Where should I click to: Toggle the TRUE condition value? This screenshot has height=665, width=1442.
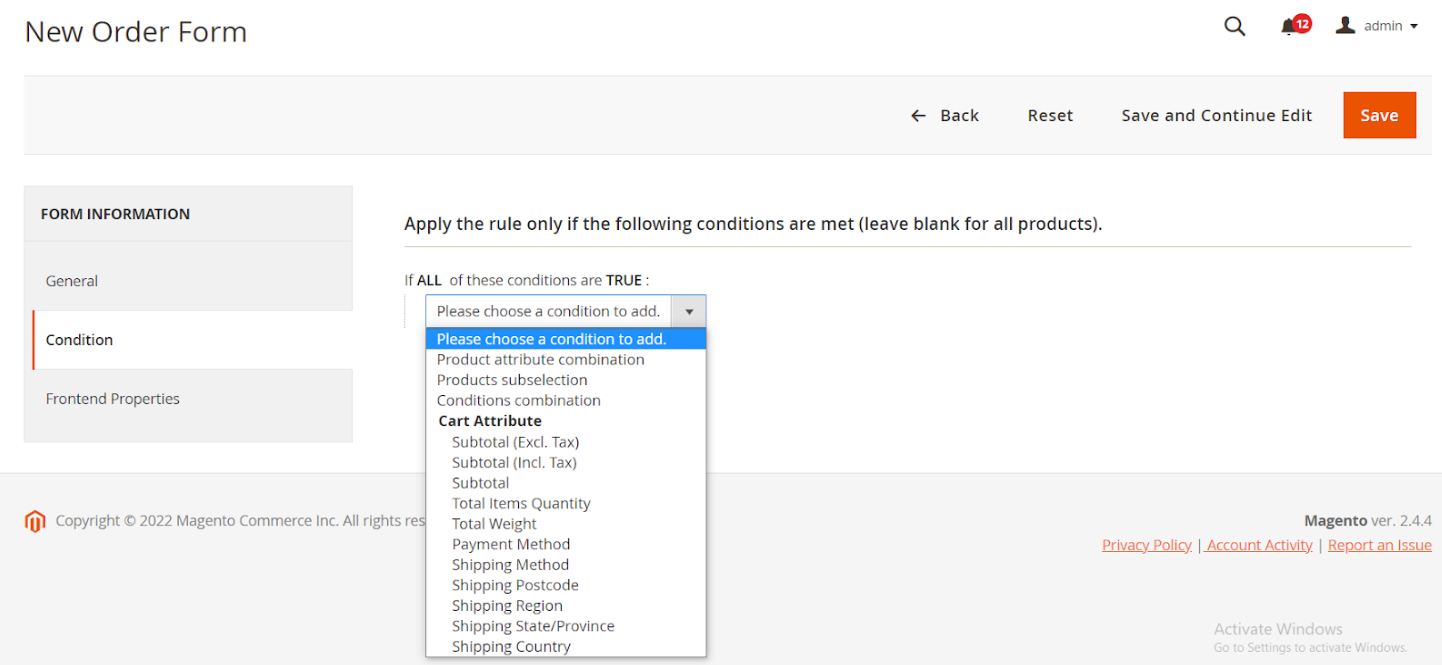tap(623, 280)
